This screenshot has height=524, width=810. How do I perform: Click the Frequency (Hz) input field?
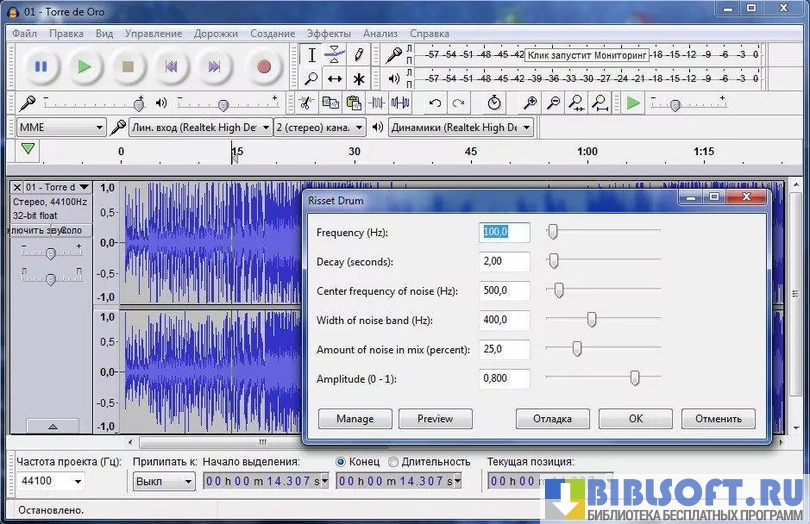(504, 232)
